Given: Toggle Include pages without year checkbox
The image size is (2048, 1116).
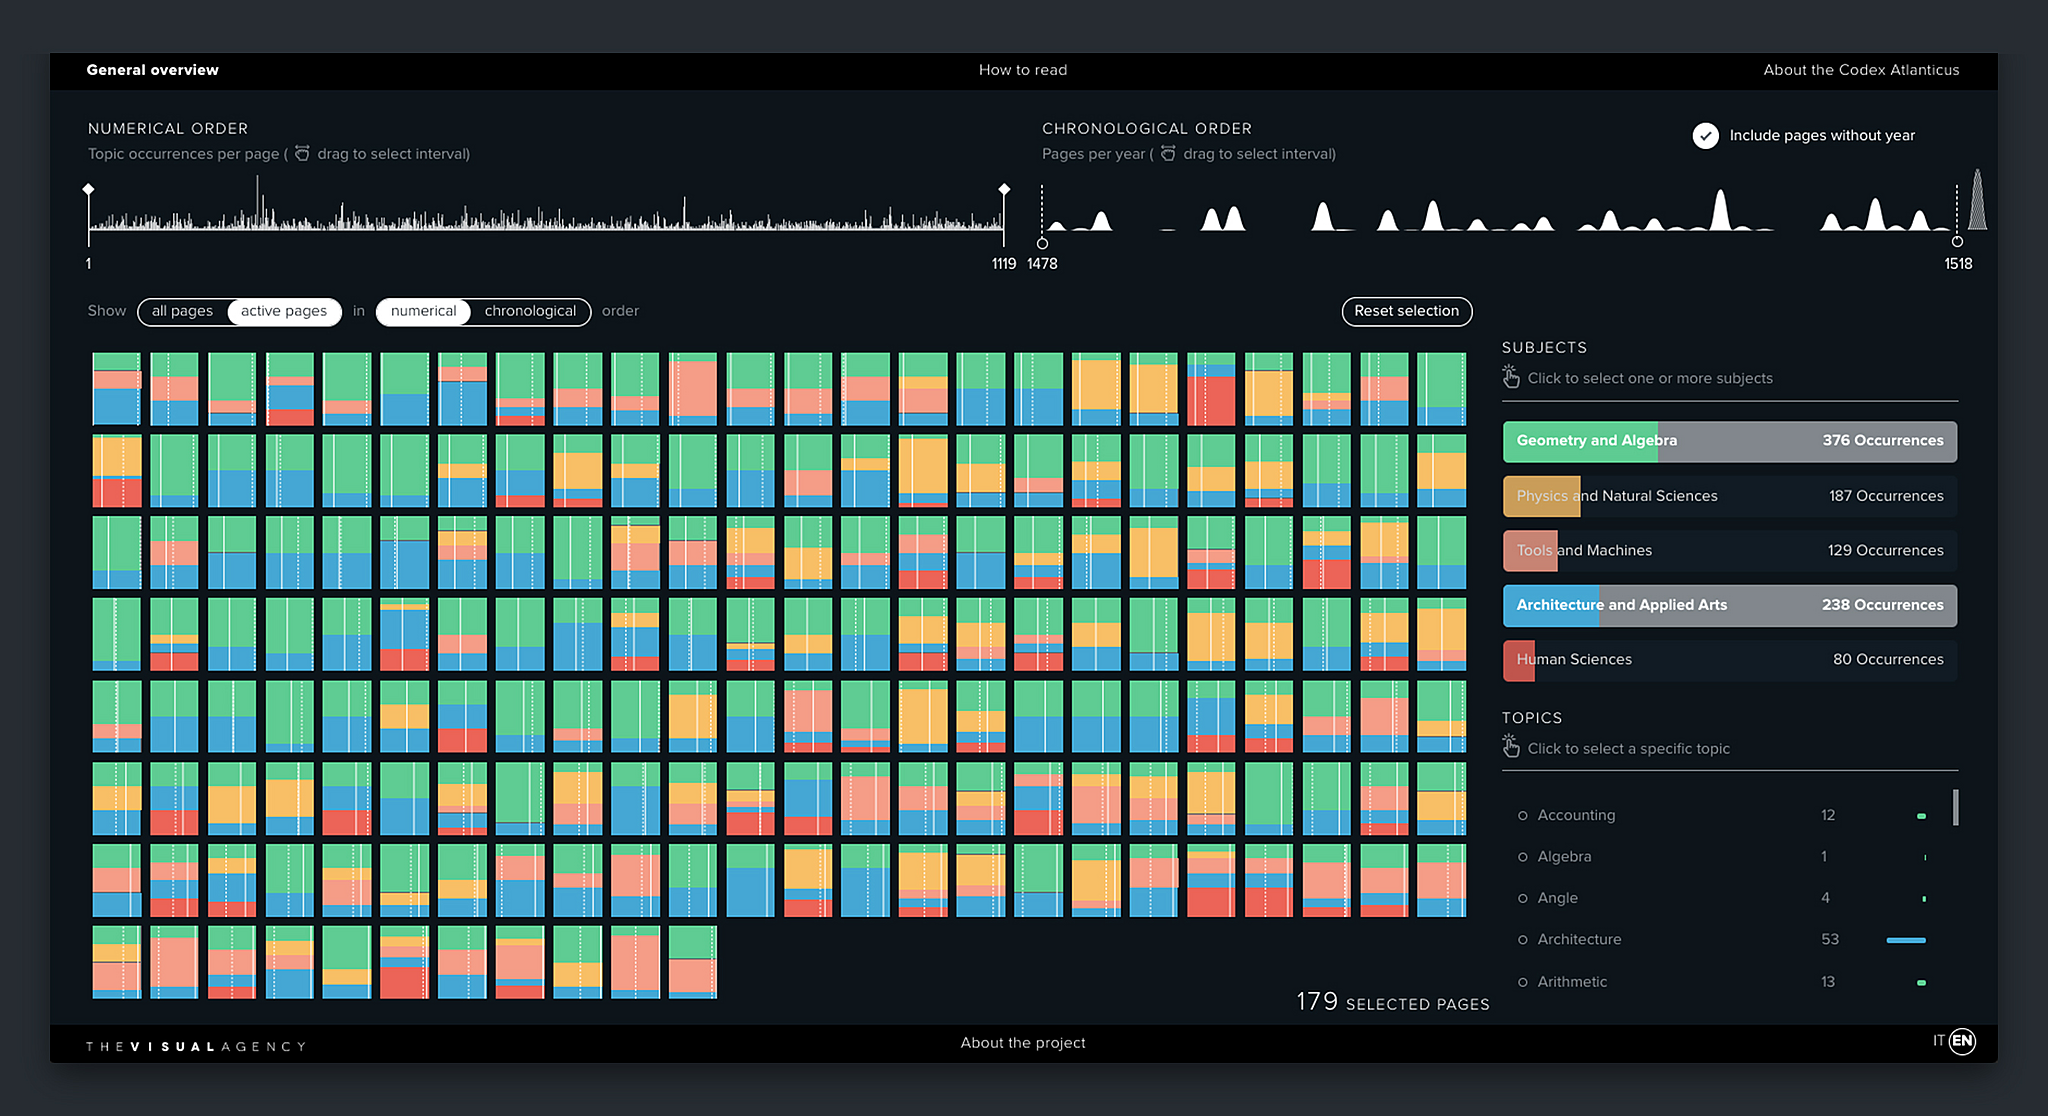Looking at the screenshot, I should click(1705, 135).
